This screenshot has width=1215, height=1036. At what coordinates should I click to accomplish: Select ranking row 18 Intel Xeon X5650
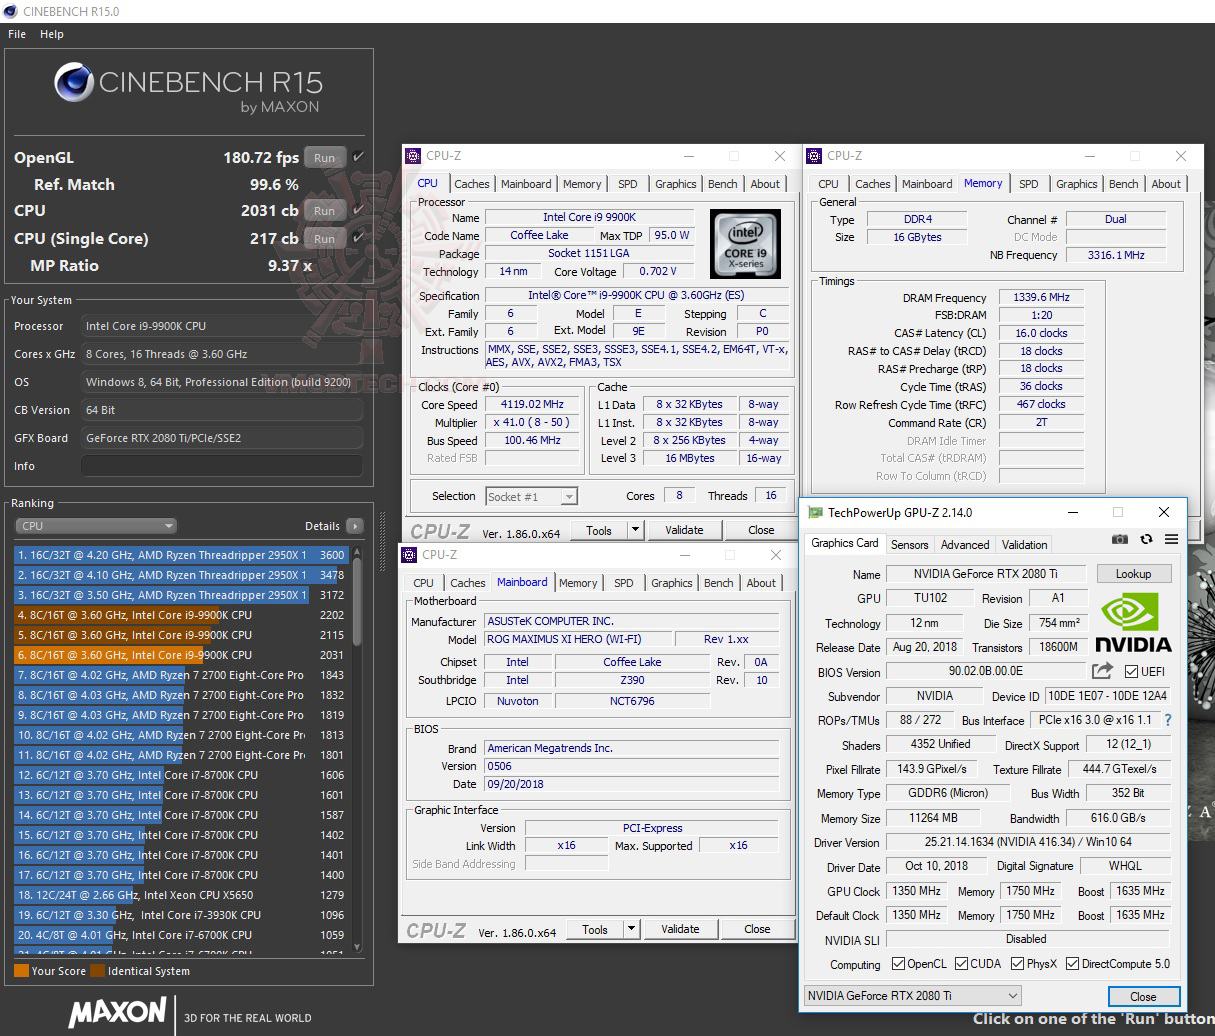point(181,895)
